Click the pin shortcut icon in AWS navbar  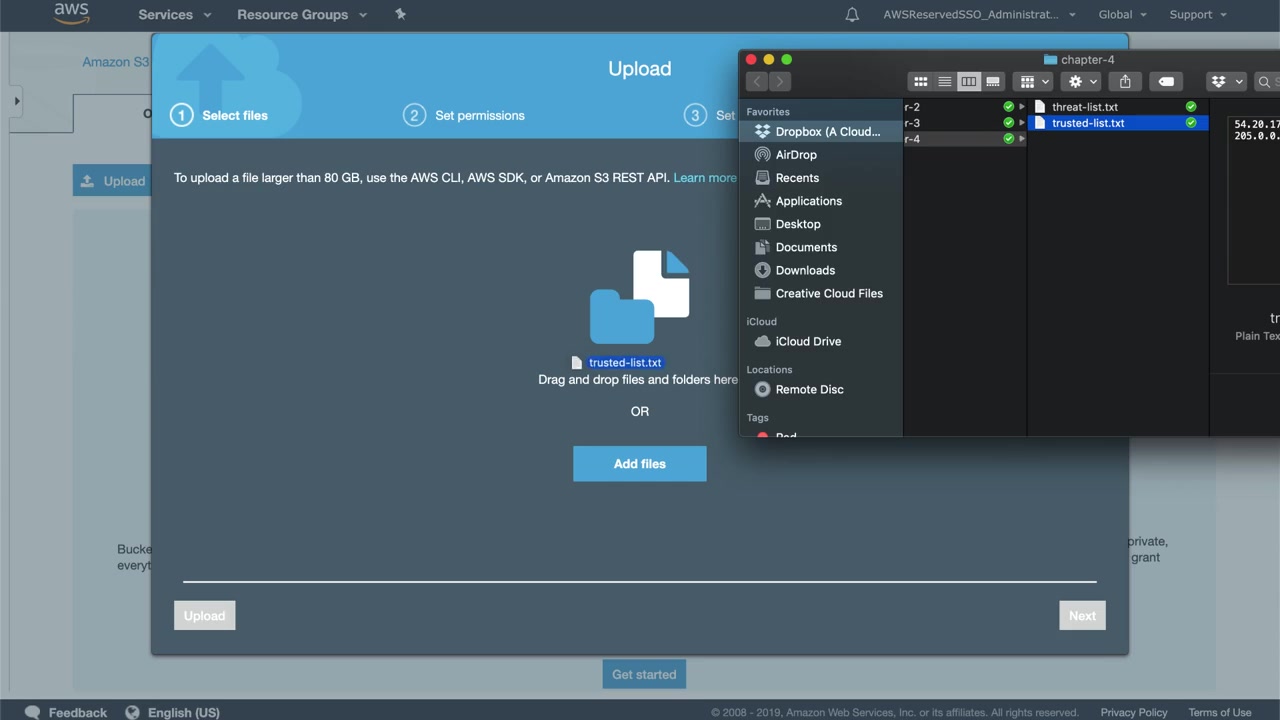point(401,14)
